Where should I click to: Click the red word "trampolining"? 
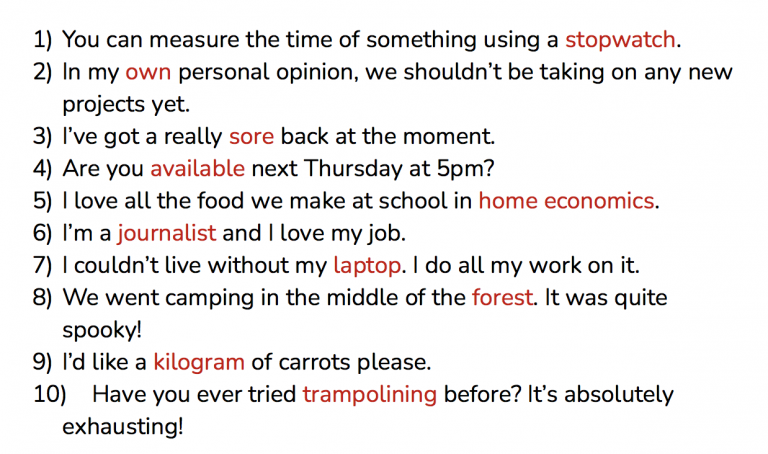tap(369, 395)
